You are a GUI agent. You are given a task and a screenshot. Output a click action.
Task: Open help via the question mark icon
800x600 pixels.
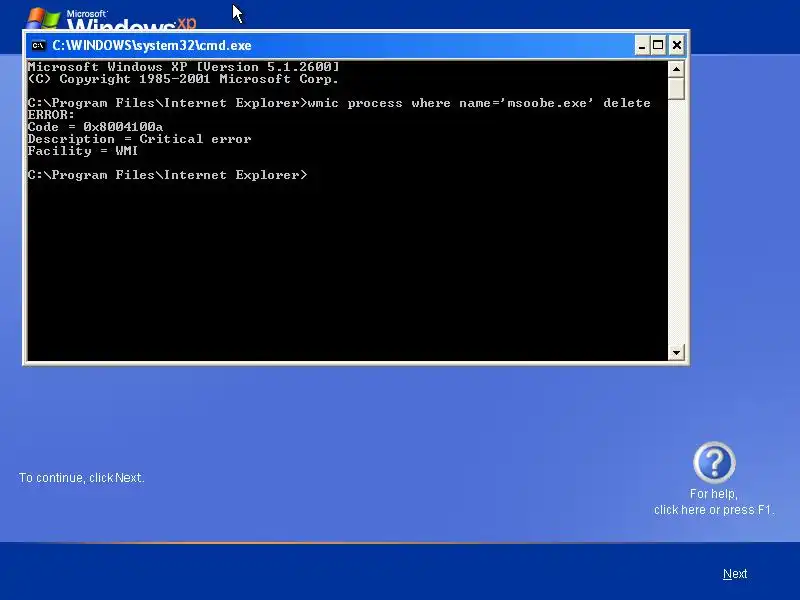point(714,462)
